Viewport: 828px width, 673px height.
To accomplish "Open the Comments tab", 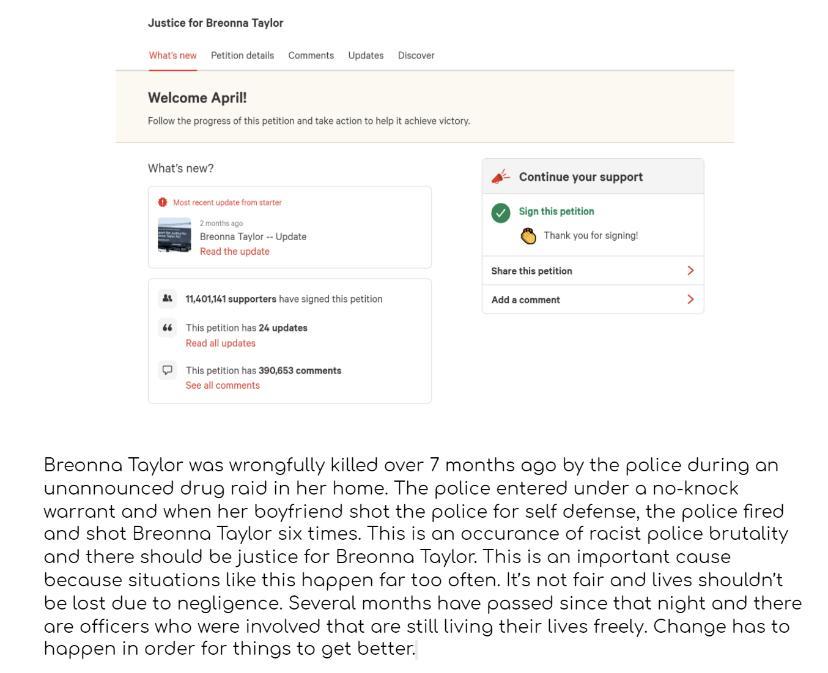I will 311,56.
